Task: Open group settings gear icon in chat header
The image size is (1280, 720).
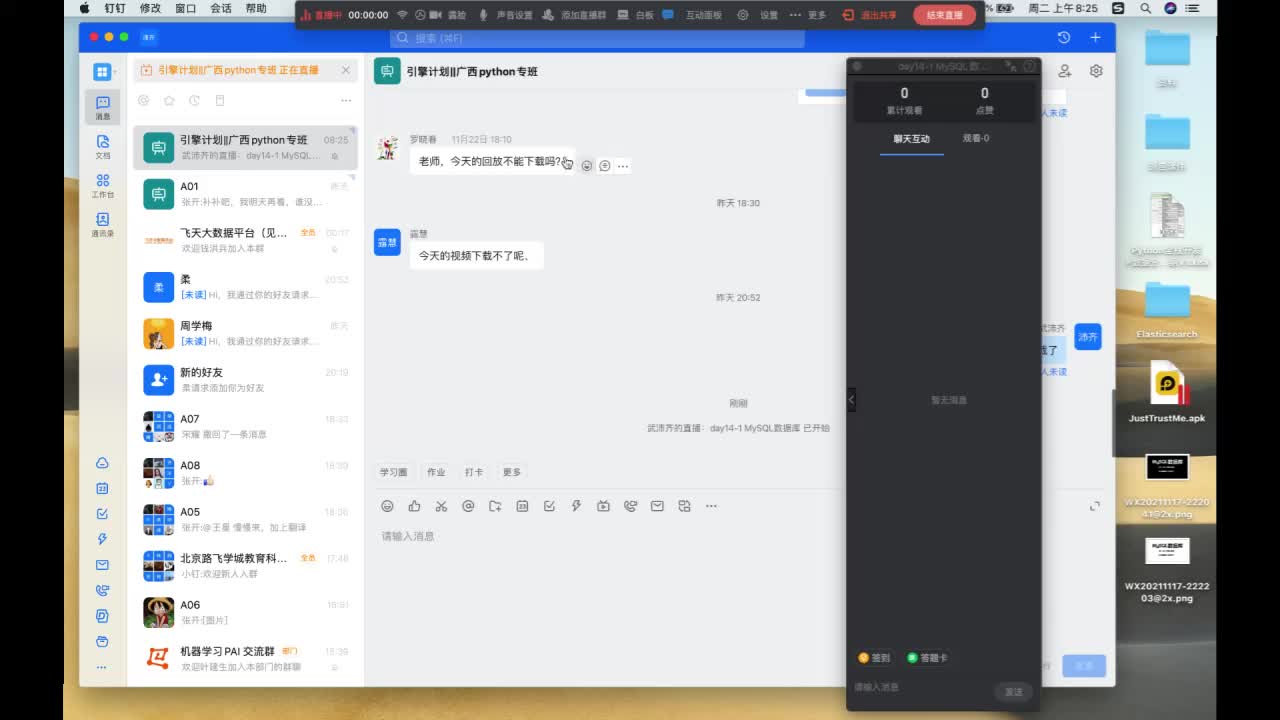Action: click(1096, 71)
